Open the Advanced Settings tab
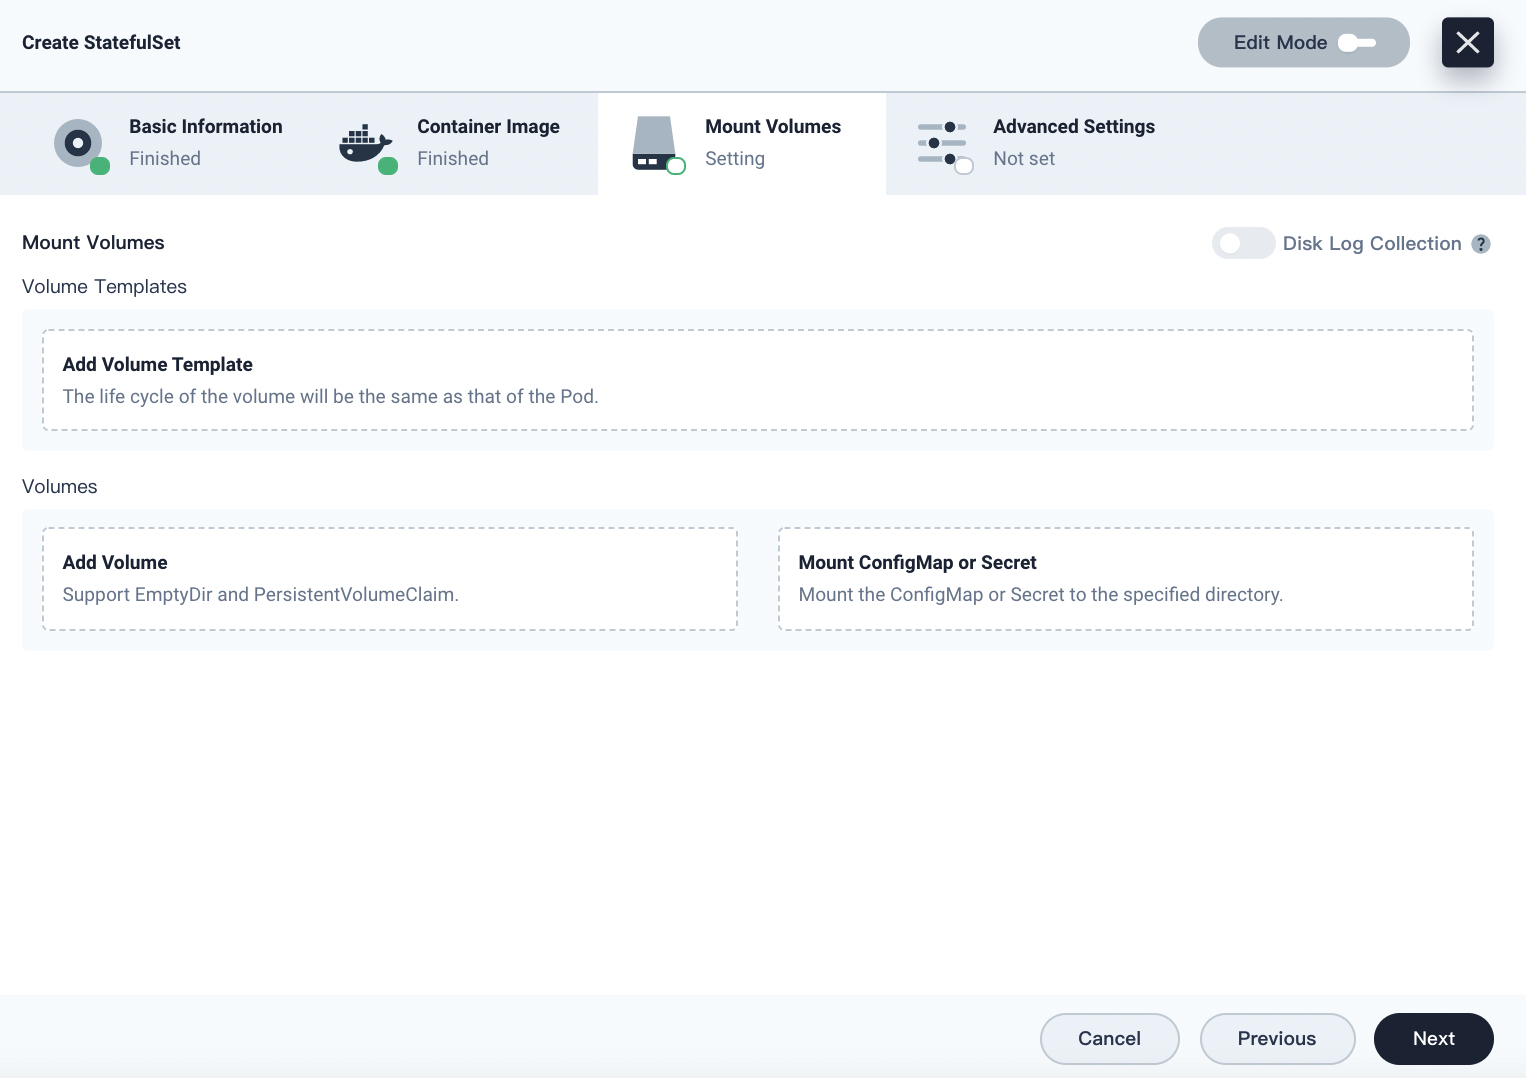Viewport: 1526px width, 1078px height. pyautogui.click(x=1030, y=143)
